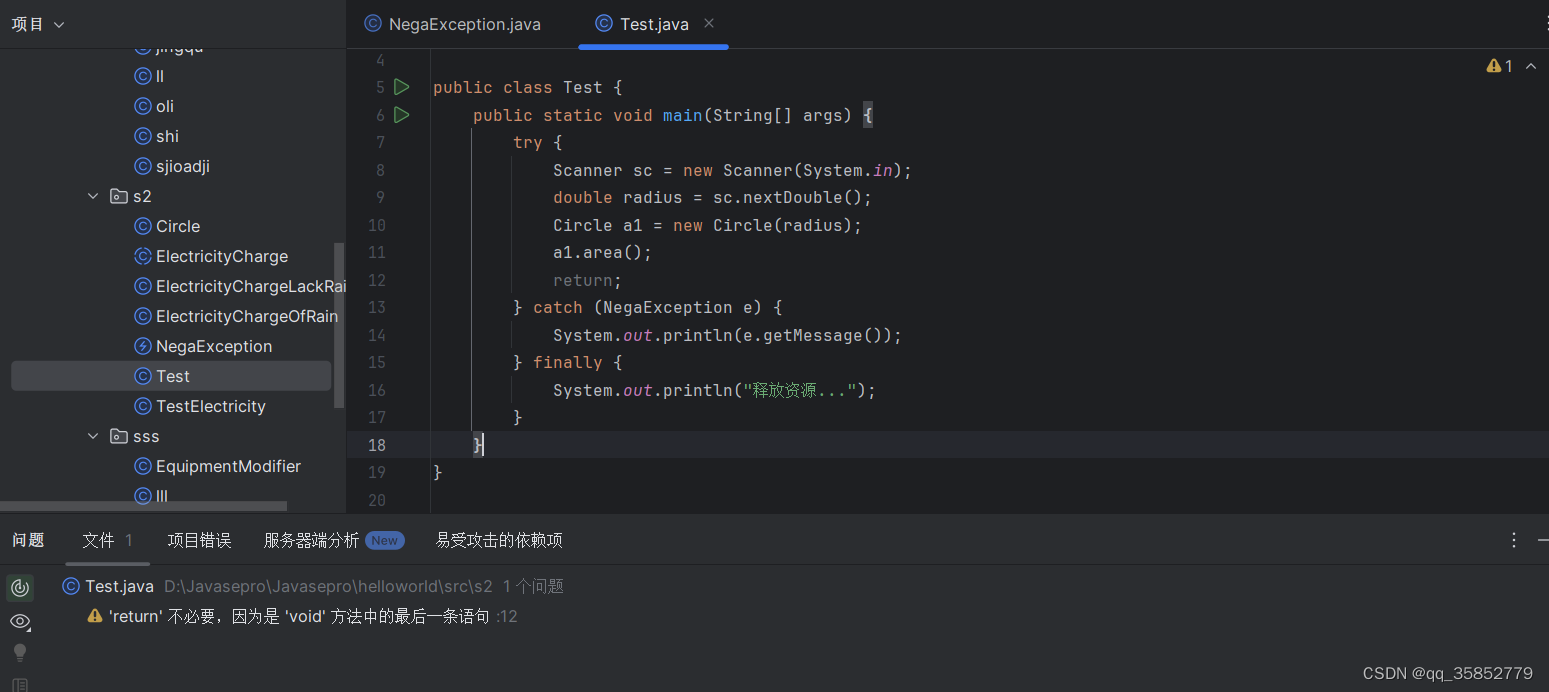The width and height of the screenshot is (1549, 692).
Task: Click the vertical scrollbar of project tree
Action: pos(339,325)
